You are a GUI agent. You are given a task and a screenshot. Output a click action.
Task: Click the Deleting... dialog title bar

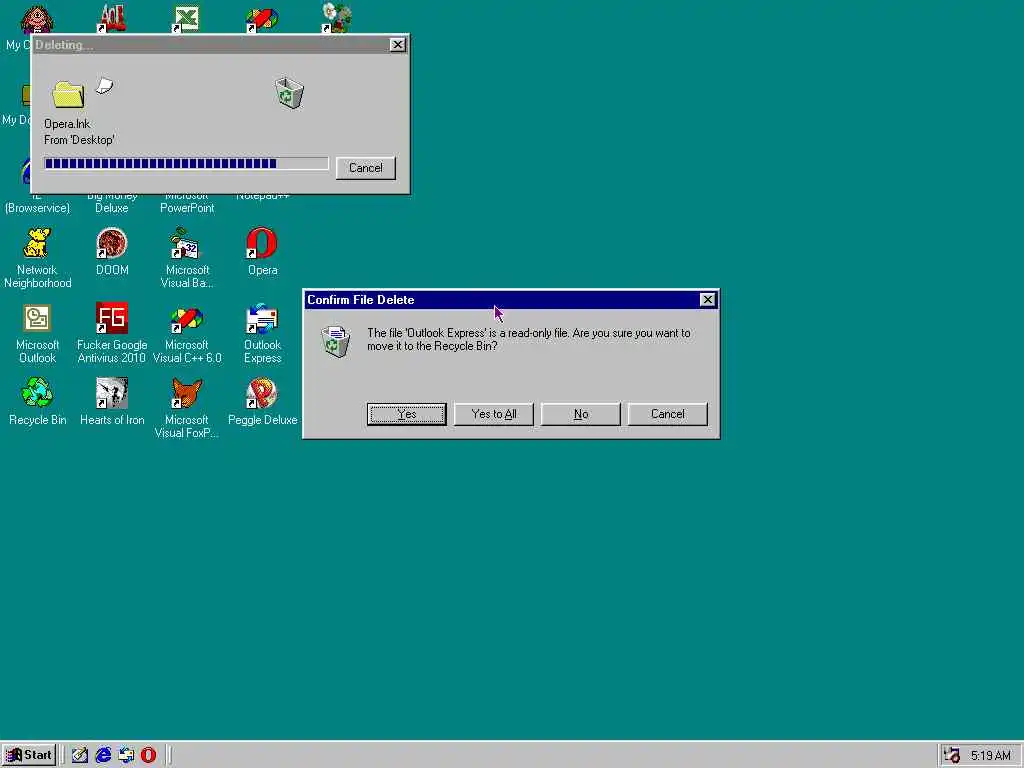[x=220, y=44]
